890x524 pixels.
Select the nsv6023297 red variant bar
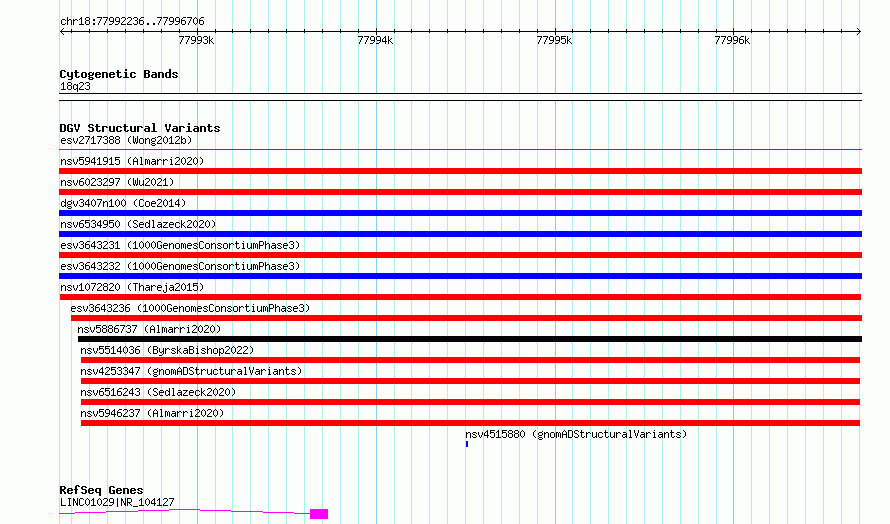pos(460,192)
